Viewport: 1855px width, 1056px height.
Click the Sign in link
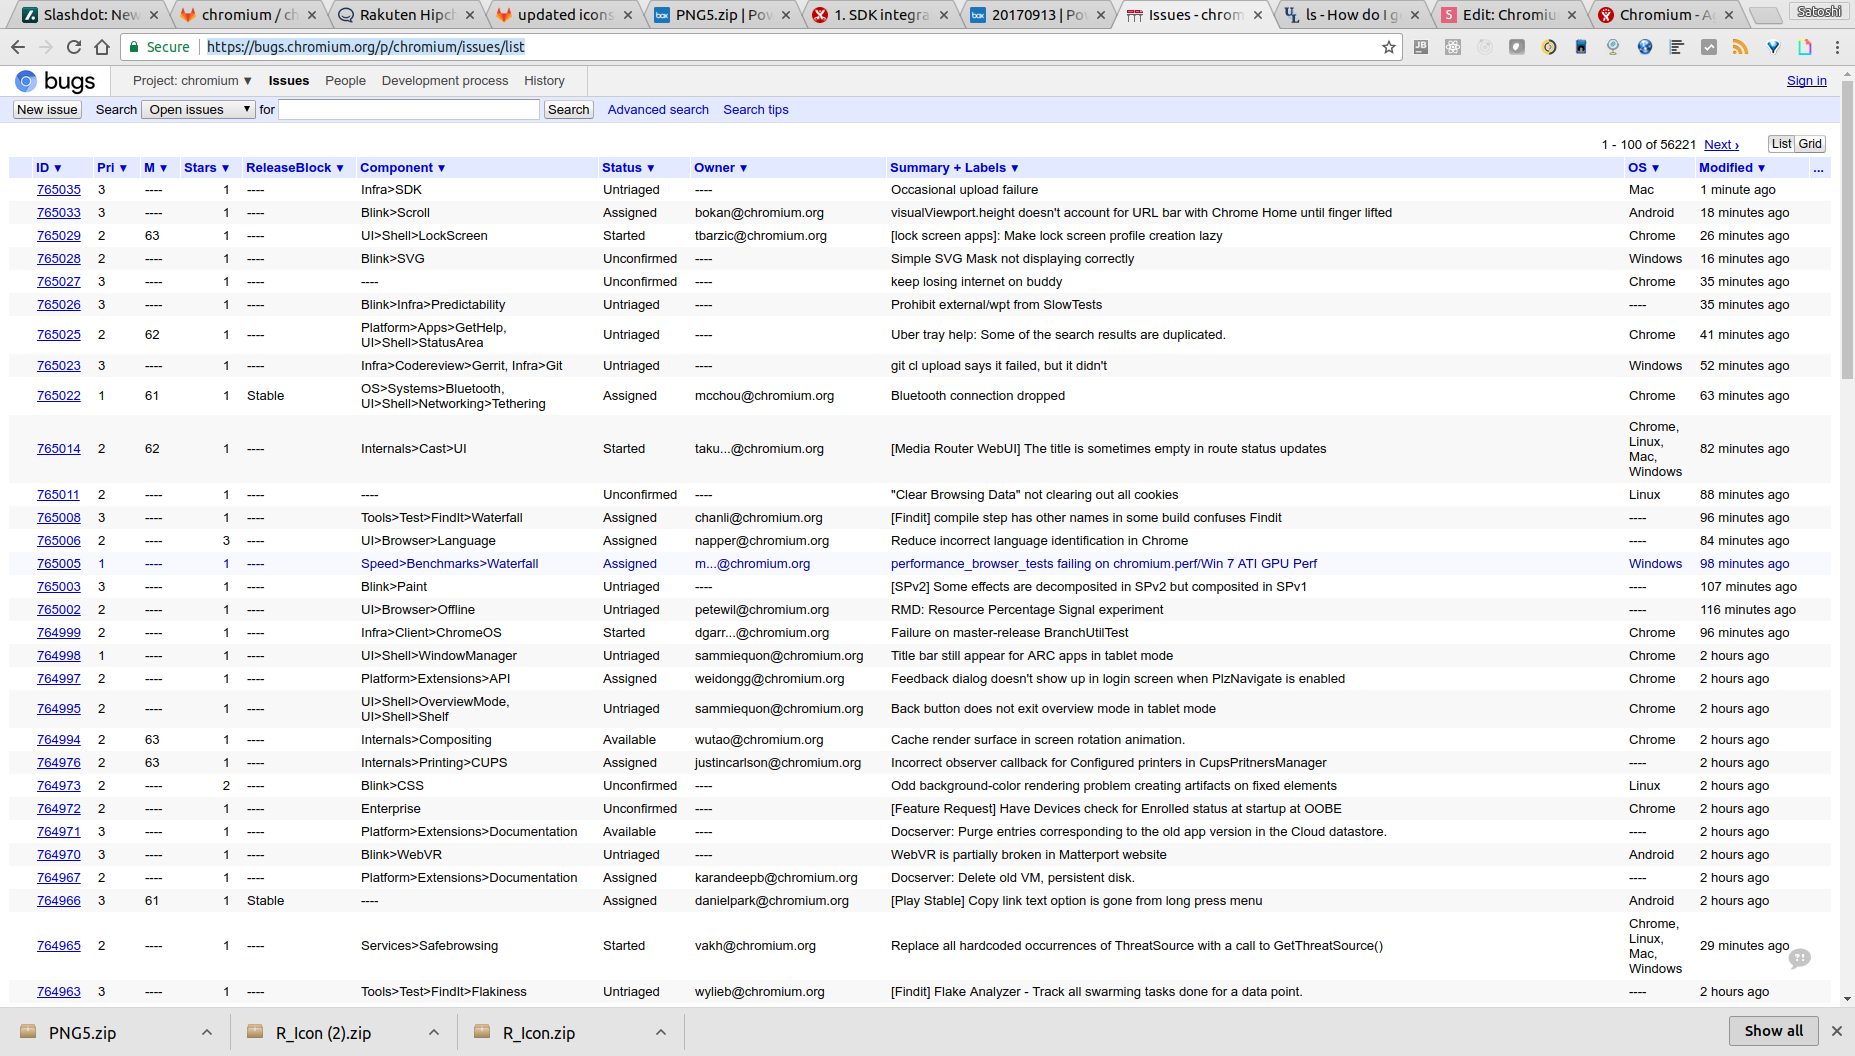pyautogui.click(x=1807, y=81)
